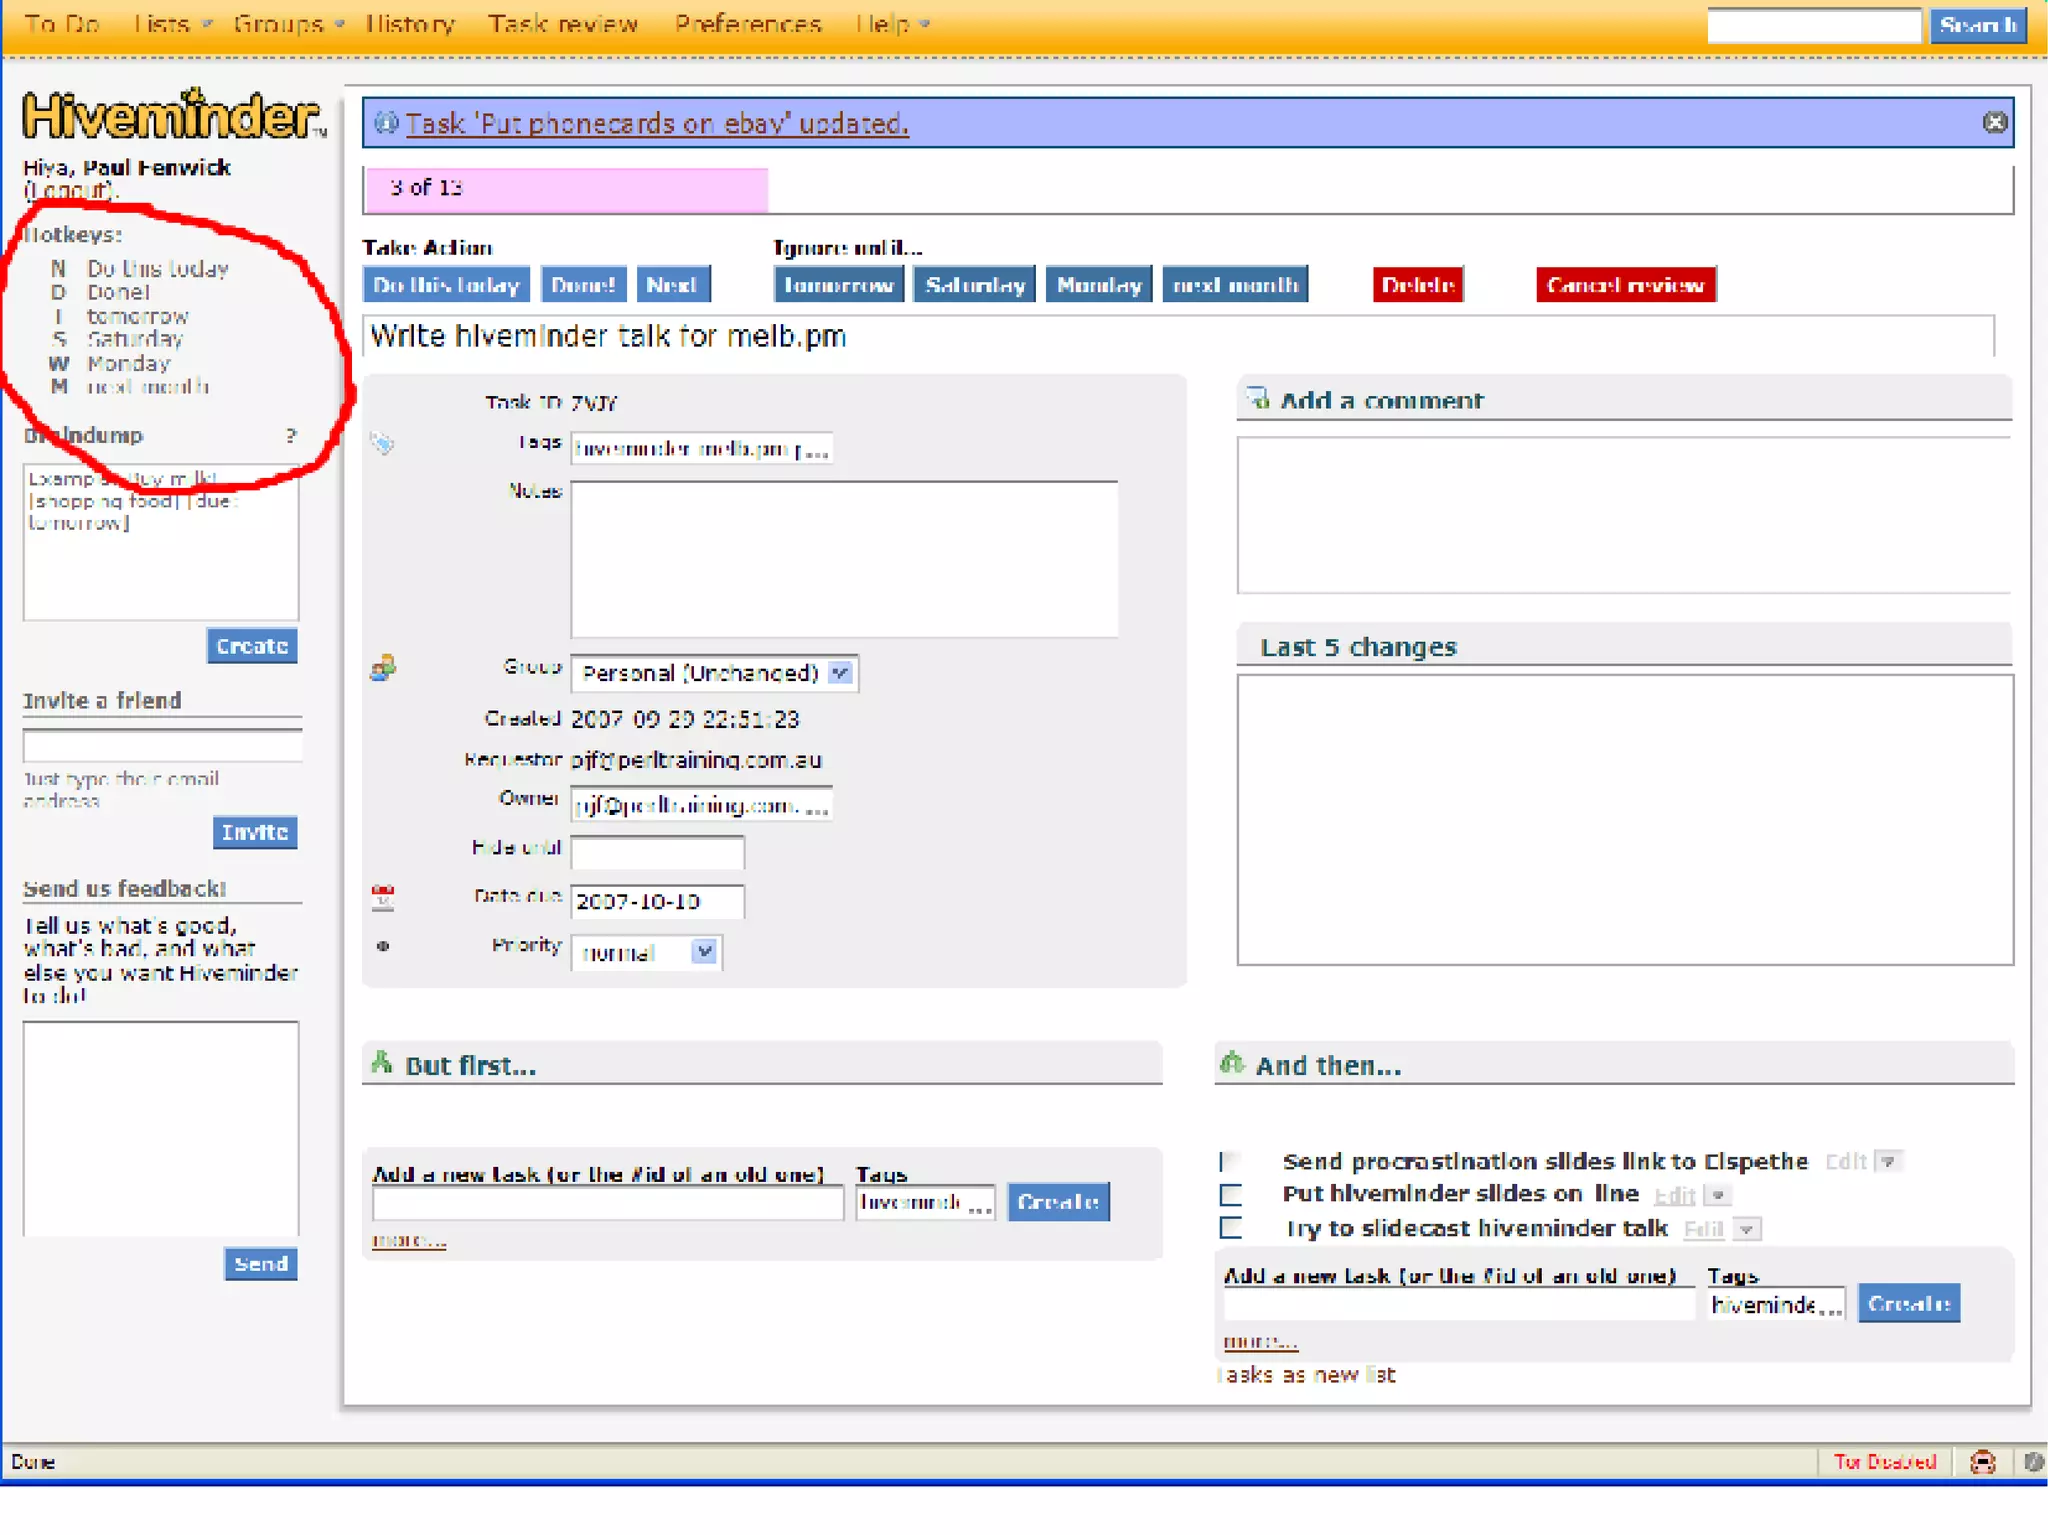This screenshot has width=2048, height=1535.
Task: Close the task updated notification banner
Action: pyautogui.click(x=1994, y=122)
